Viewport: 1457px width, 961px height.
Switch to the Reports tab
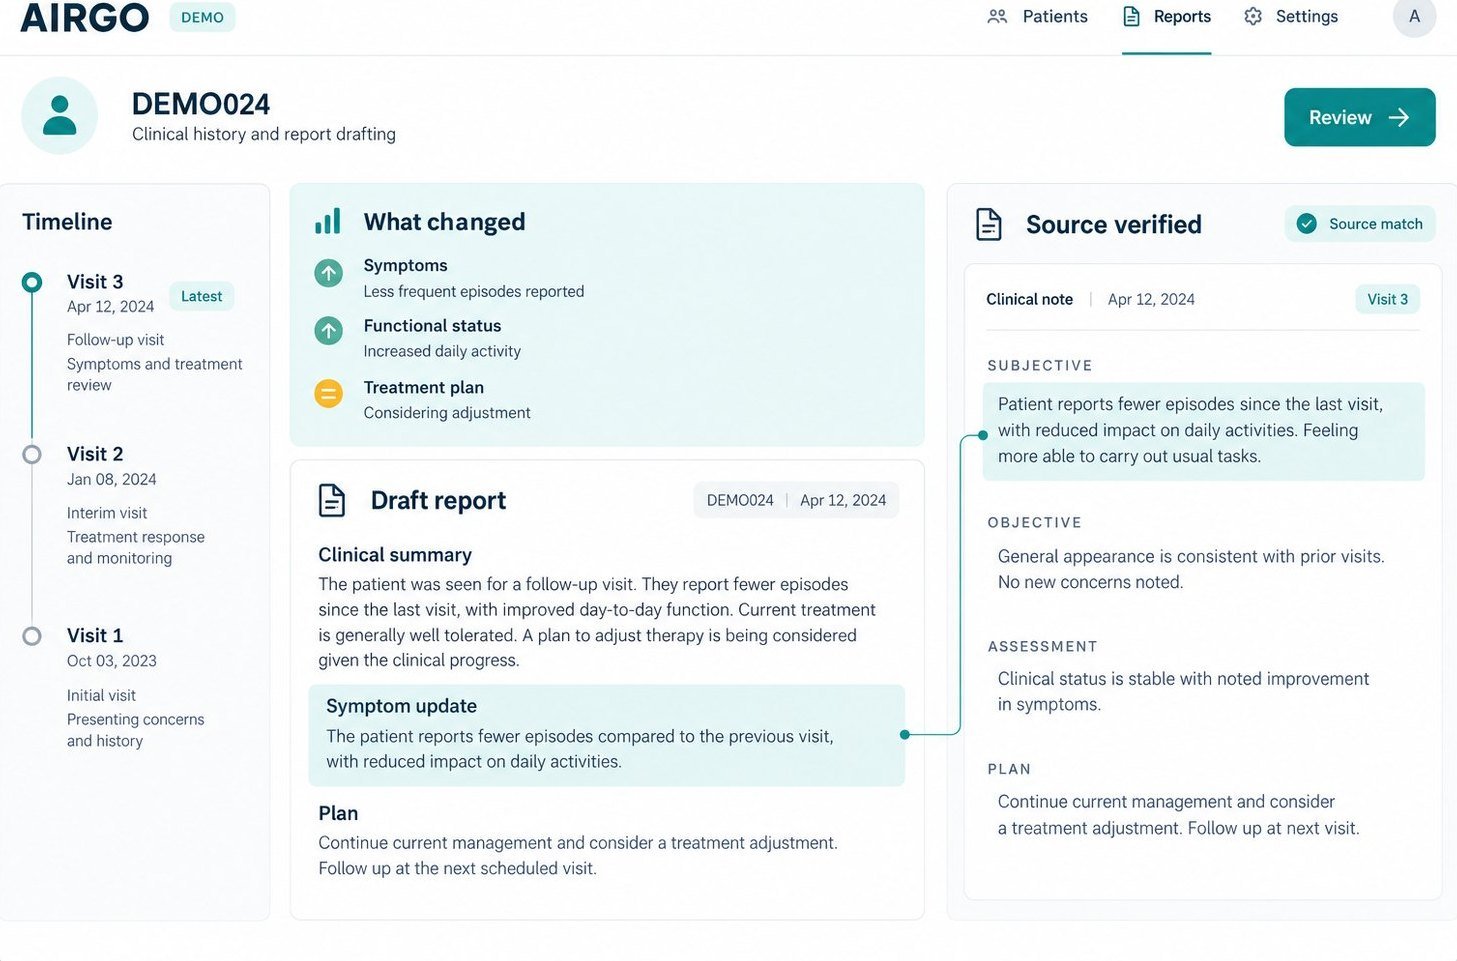[x=1166, y=17]
